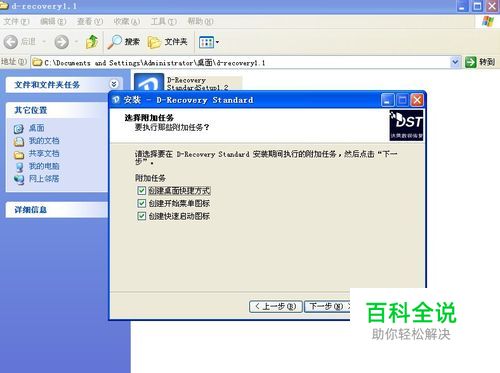
Task: Click the Network Places globe icon
Action: [x=19, y=179]
